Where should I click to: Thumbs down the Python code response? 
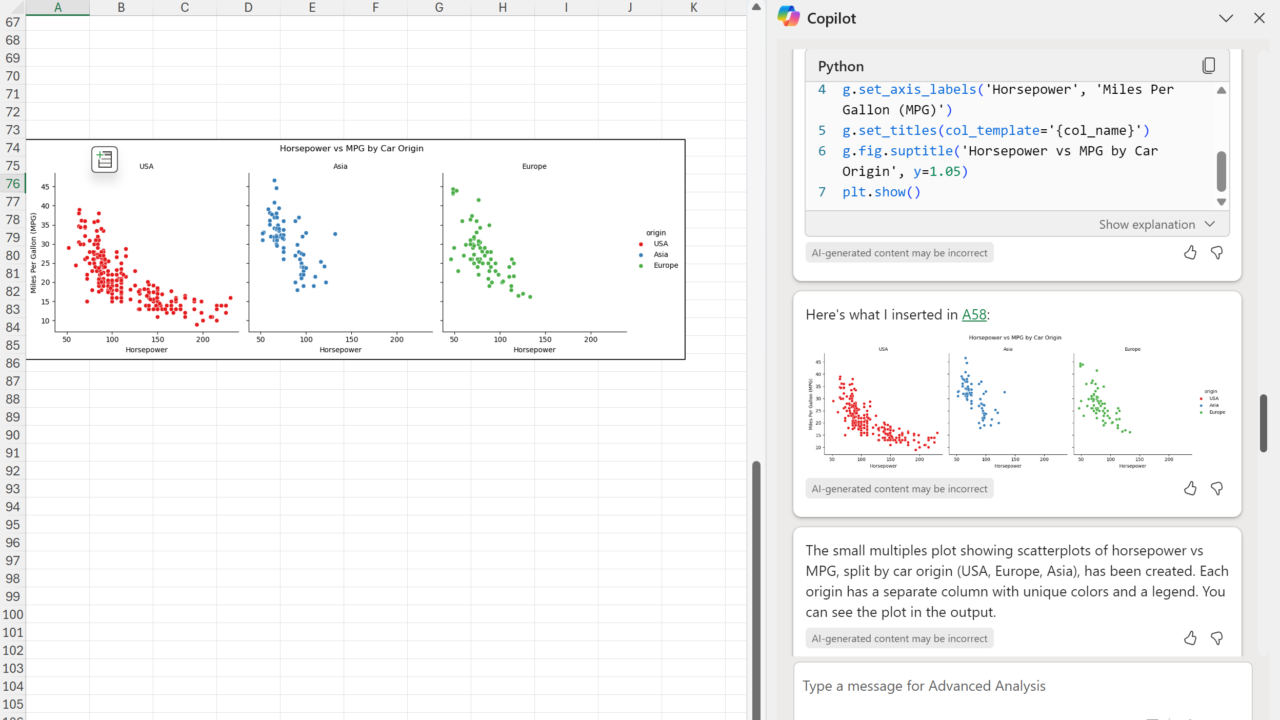(1217, 253)
